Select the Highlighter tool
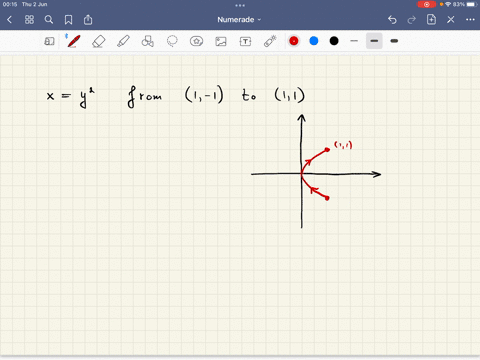 (x=123, y=41)
